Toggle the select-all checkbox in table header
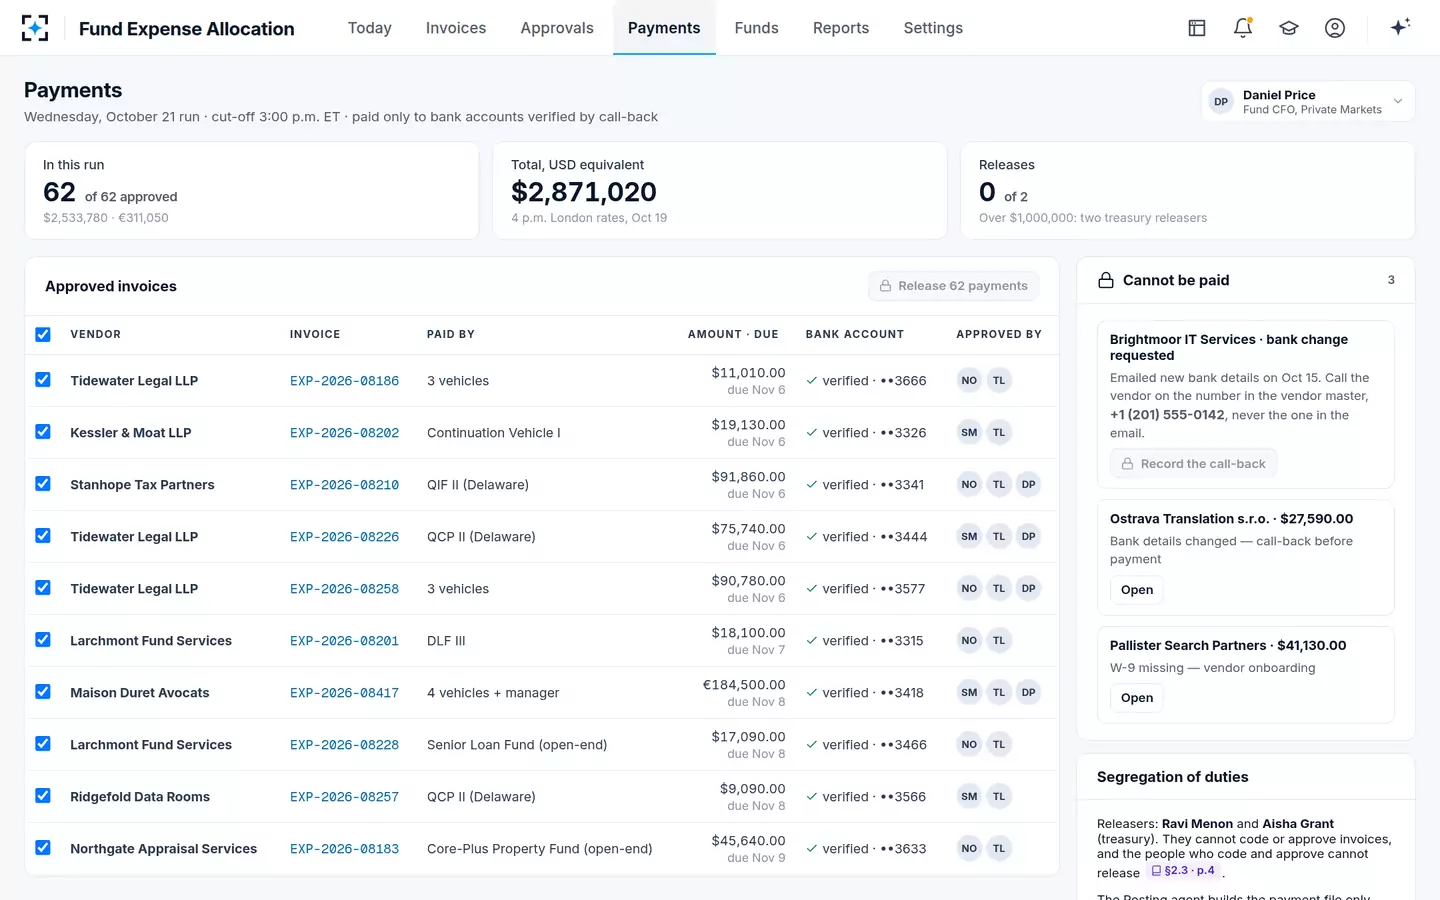This screenshot has height=900, width=1440. [x=43, y=334]
